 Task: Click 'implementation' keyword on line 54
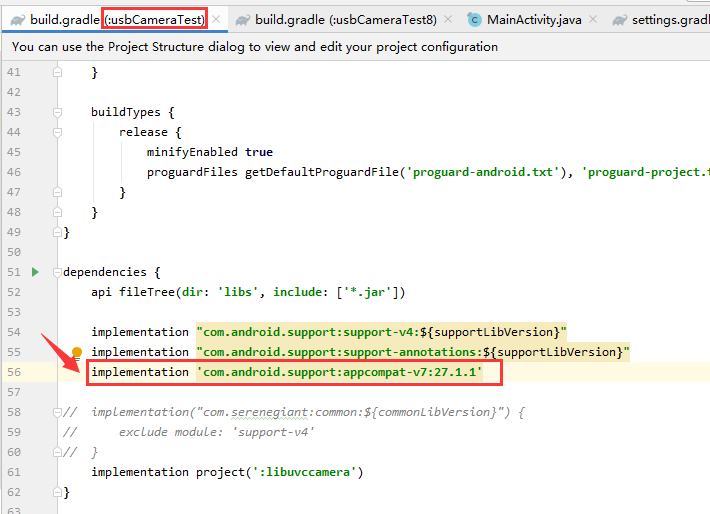[140, 332]
